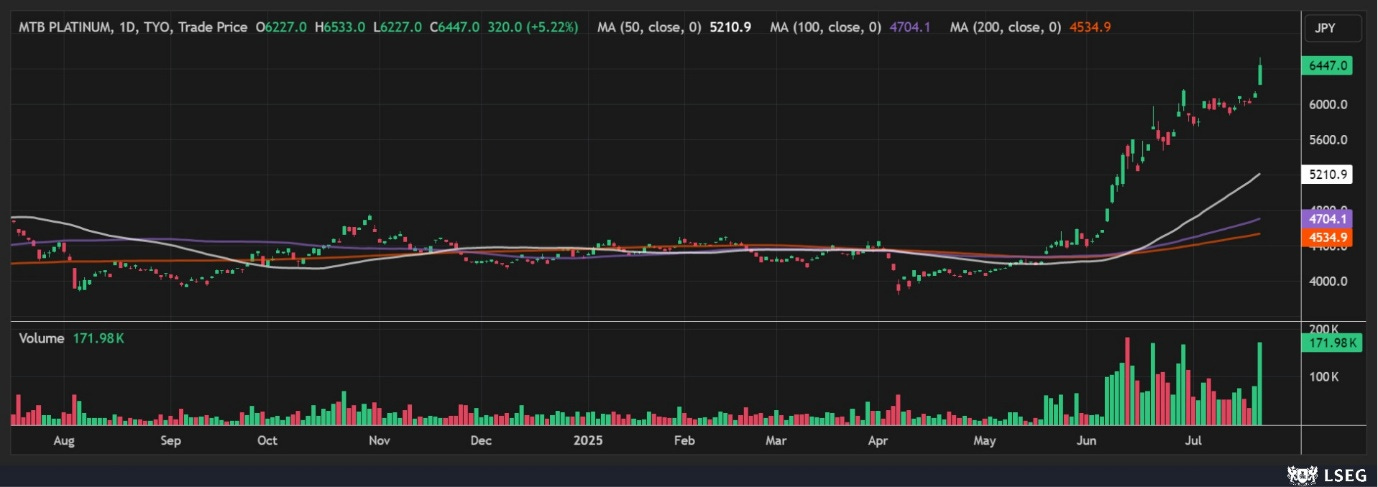Click the 200K volume axis label

coord(1322,329)
